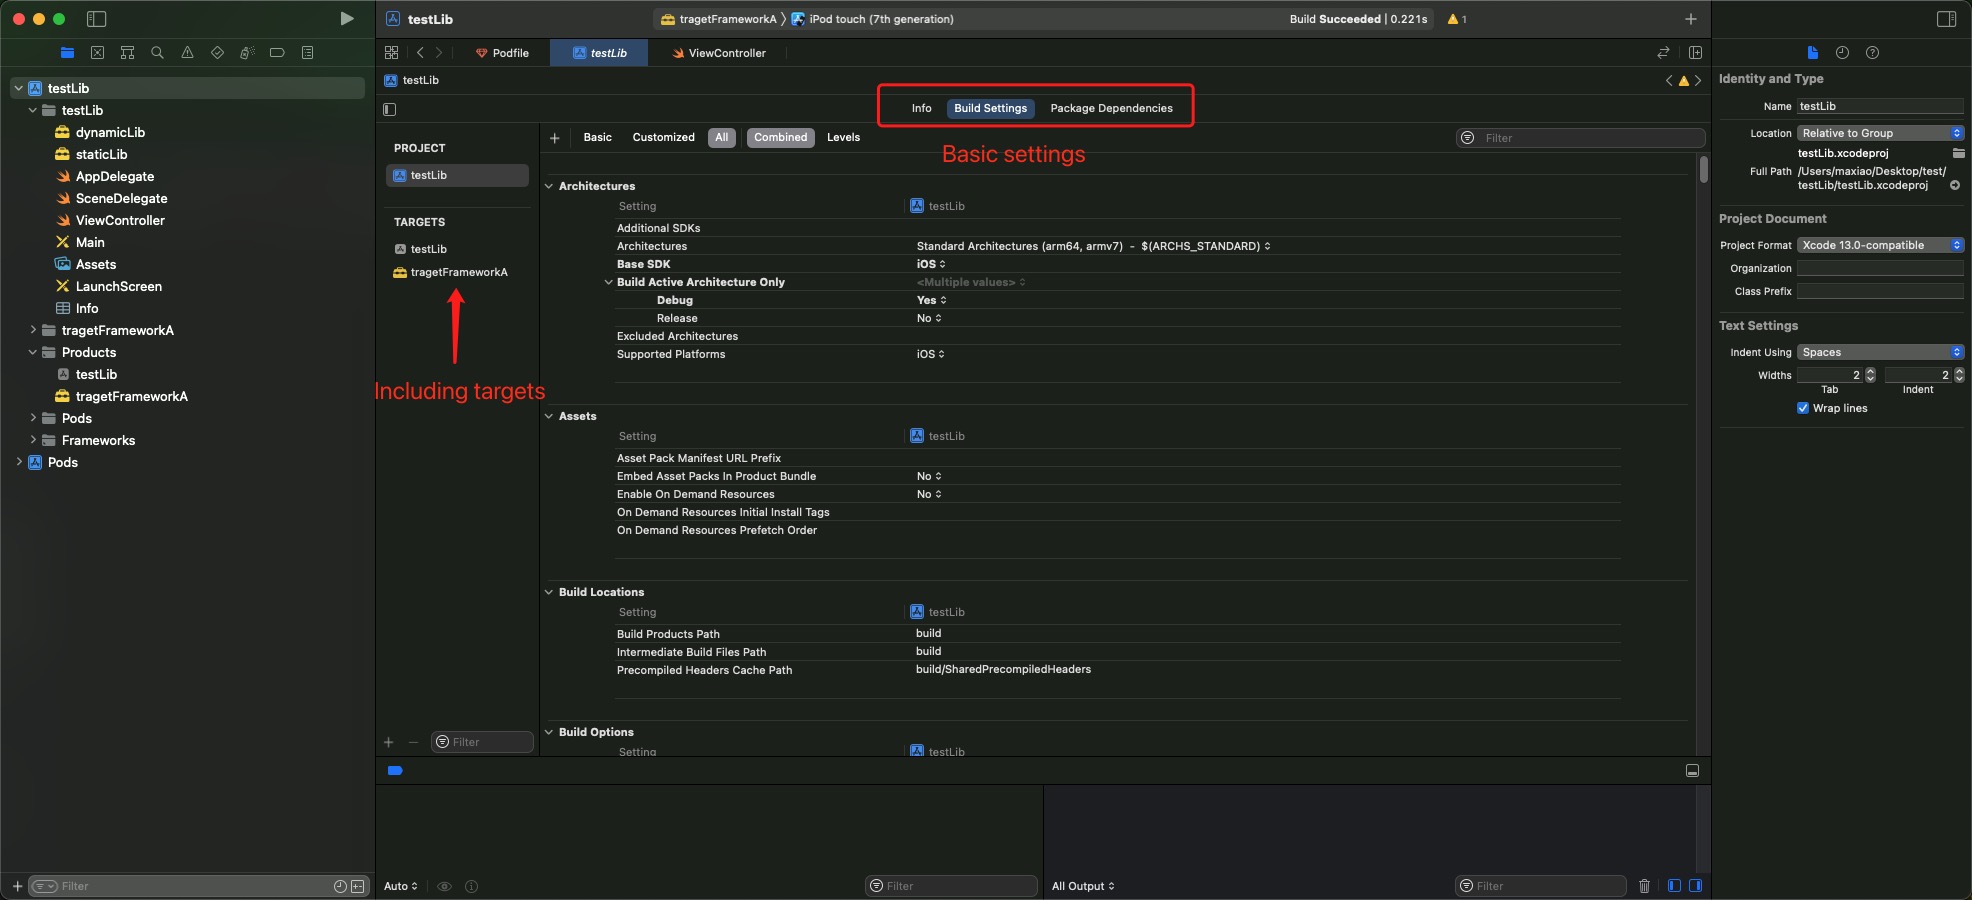
Task: Open code review arrows icon
Action: tap(1663, 53)
